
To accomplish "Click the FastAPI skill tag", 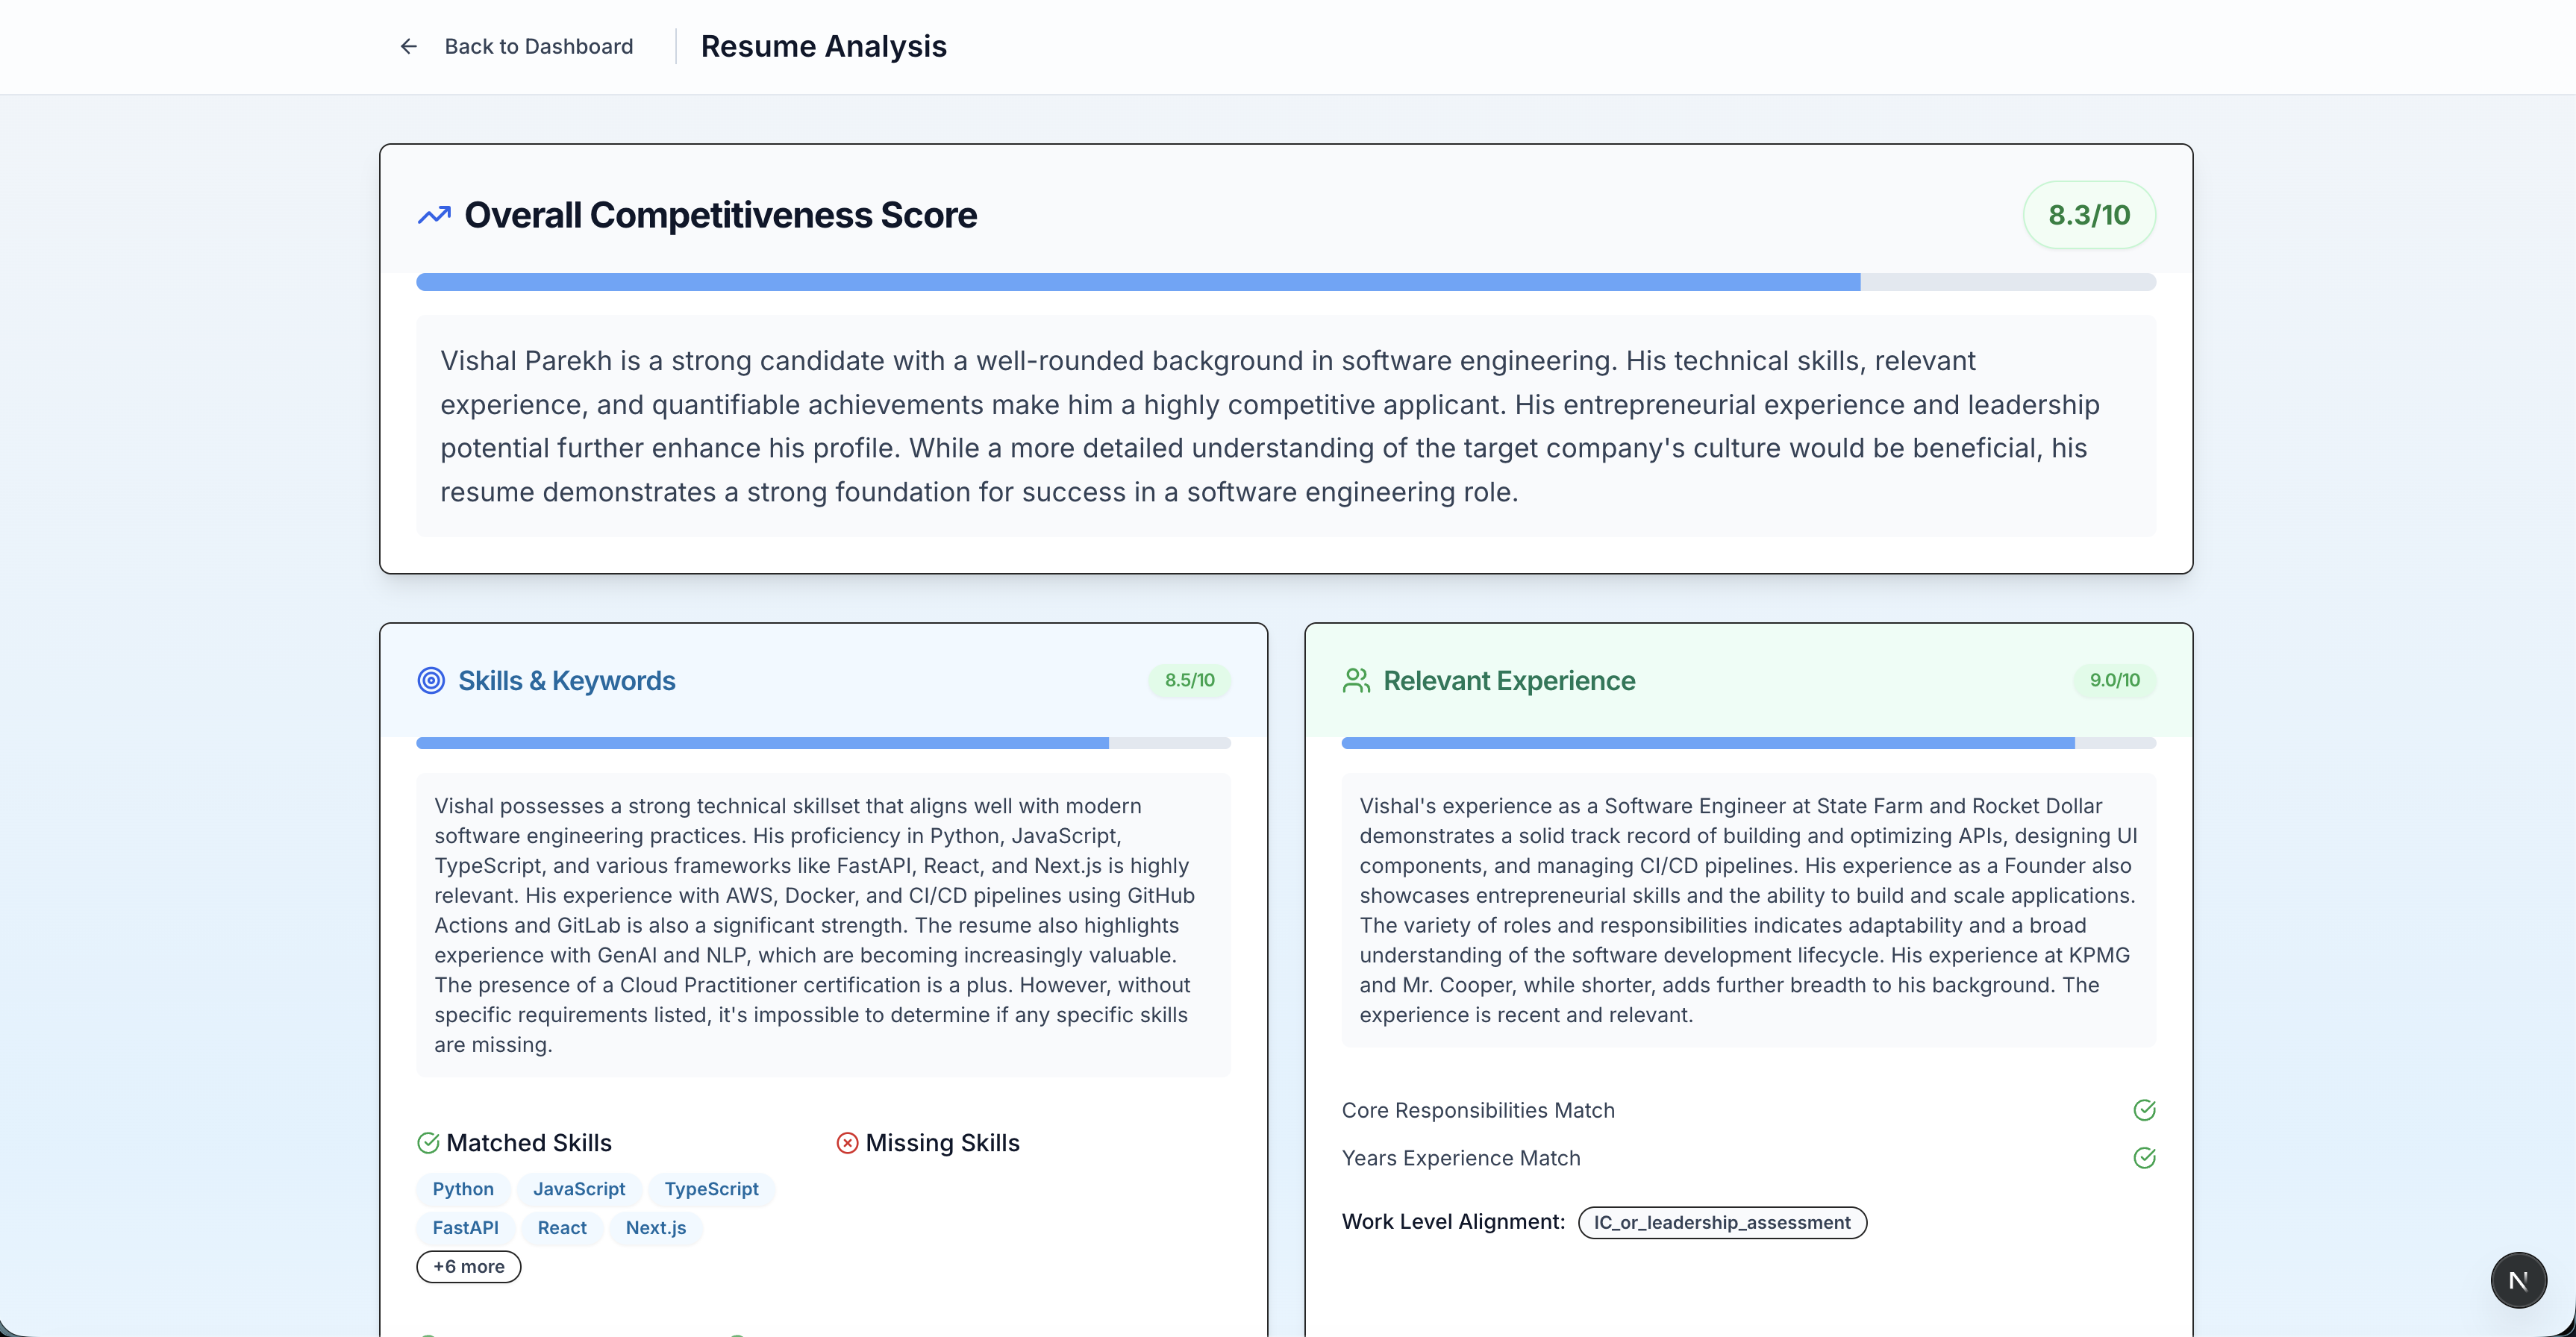I will tap(465, 1228).
